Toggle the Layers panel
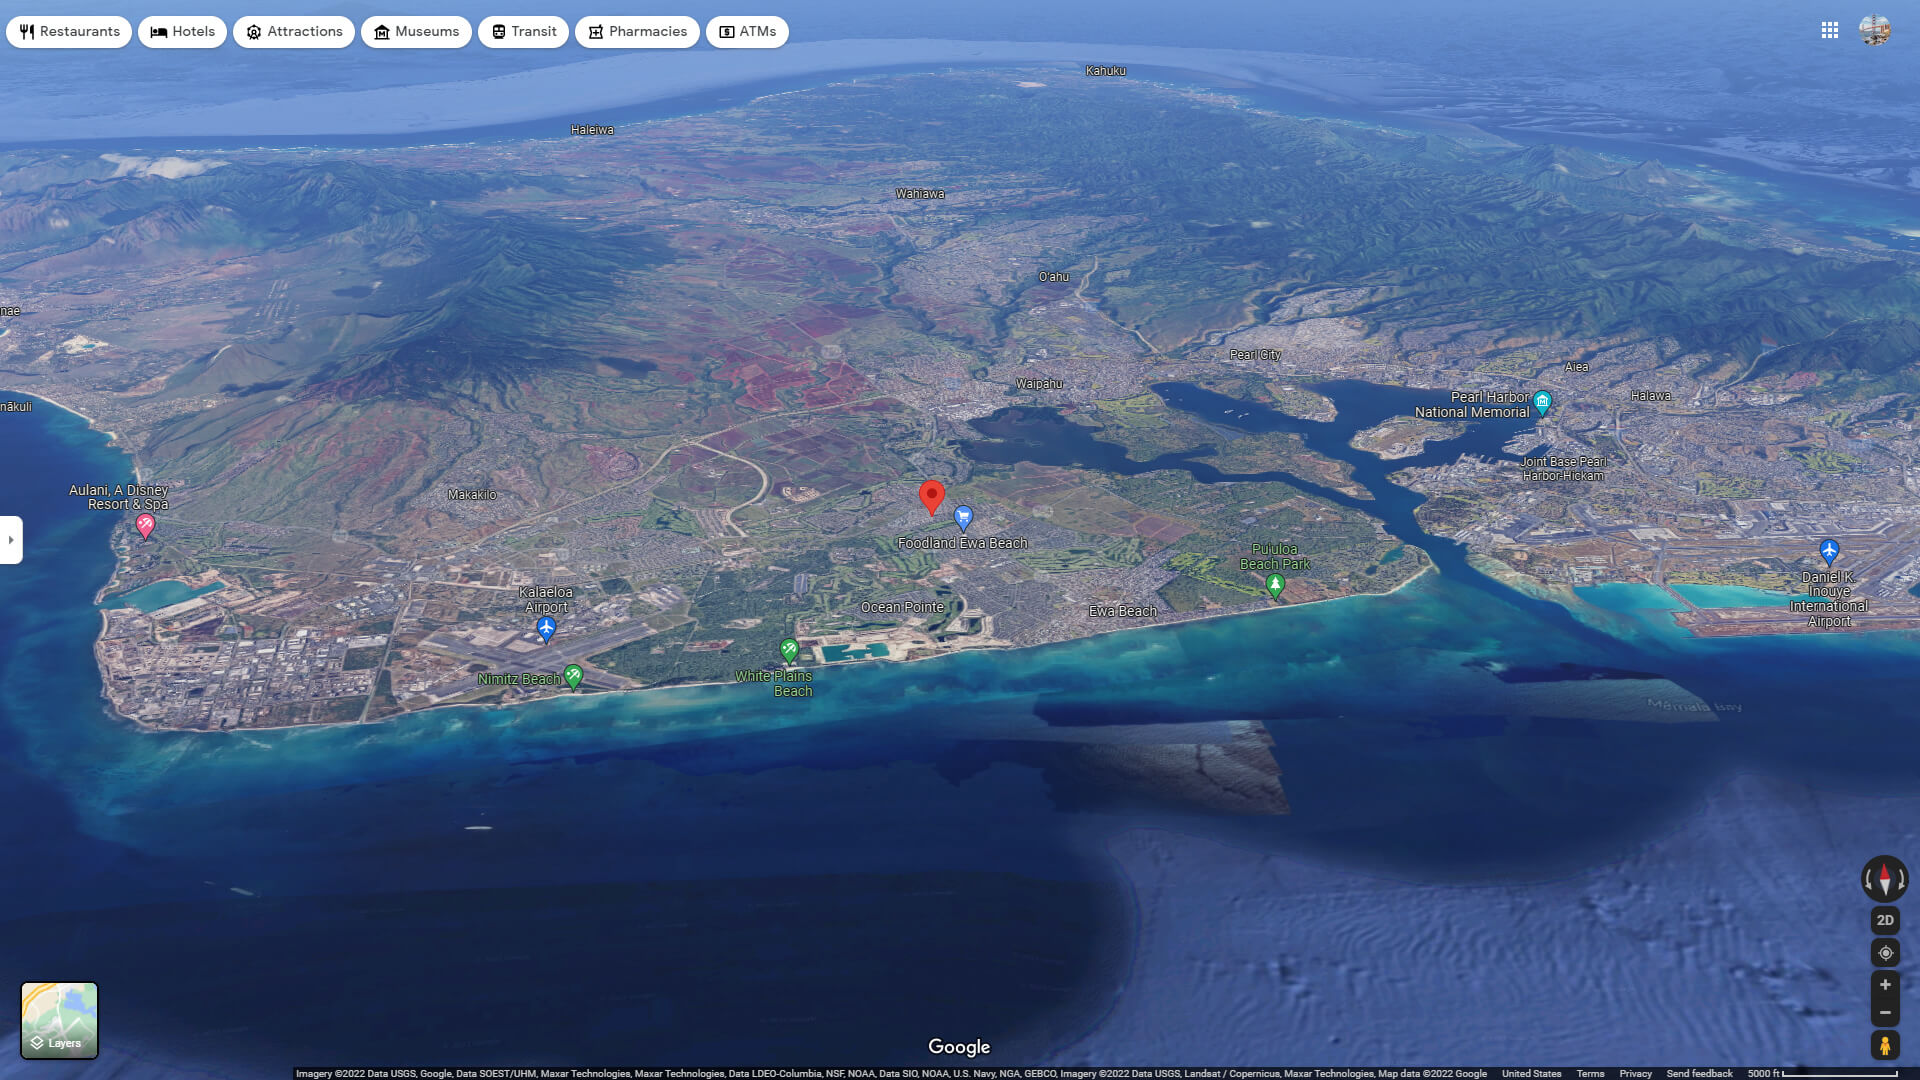The image size is (1920, 1080). 60,1019
